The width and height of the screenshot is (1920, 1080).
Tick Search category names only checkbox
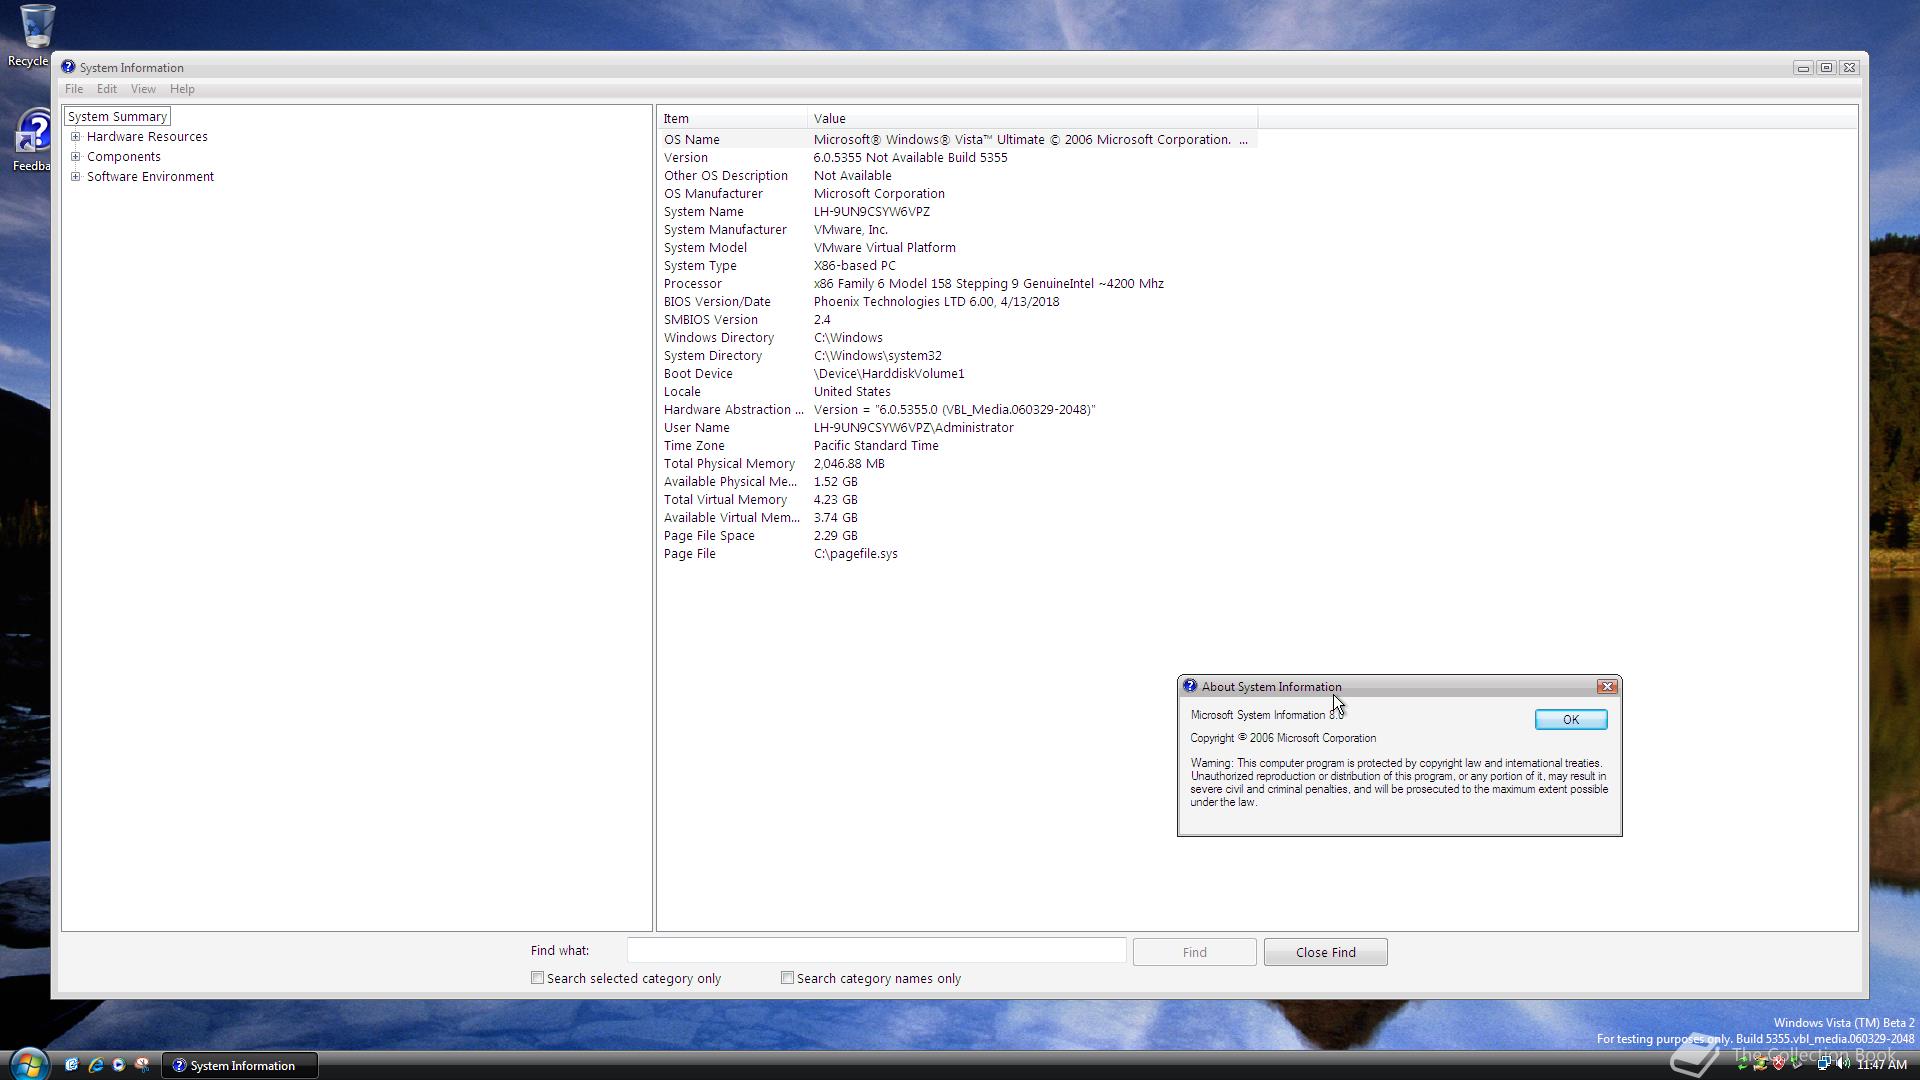[788, 978]
